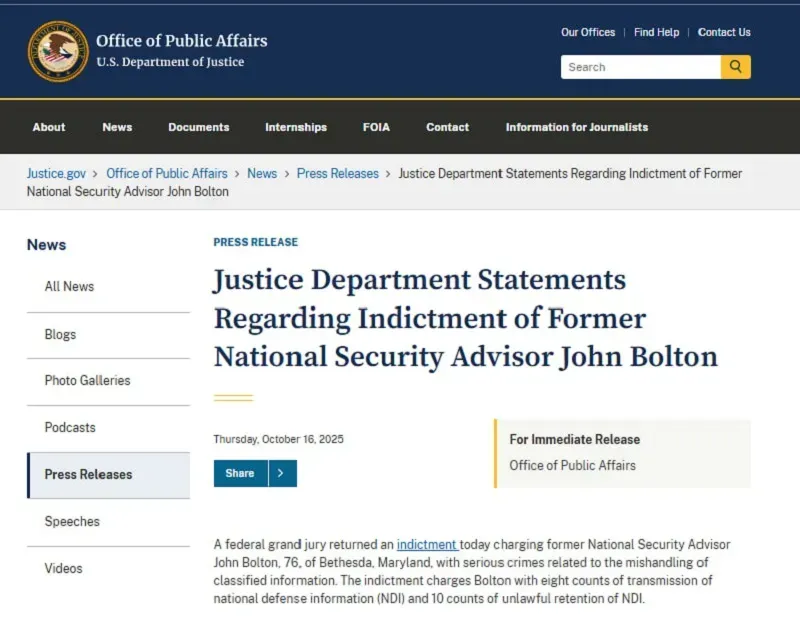Select FOIA in the navigation bar
Viewport: 800px width, 617px height.
coord(376,127)
